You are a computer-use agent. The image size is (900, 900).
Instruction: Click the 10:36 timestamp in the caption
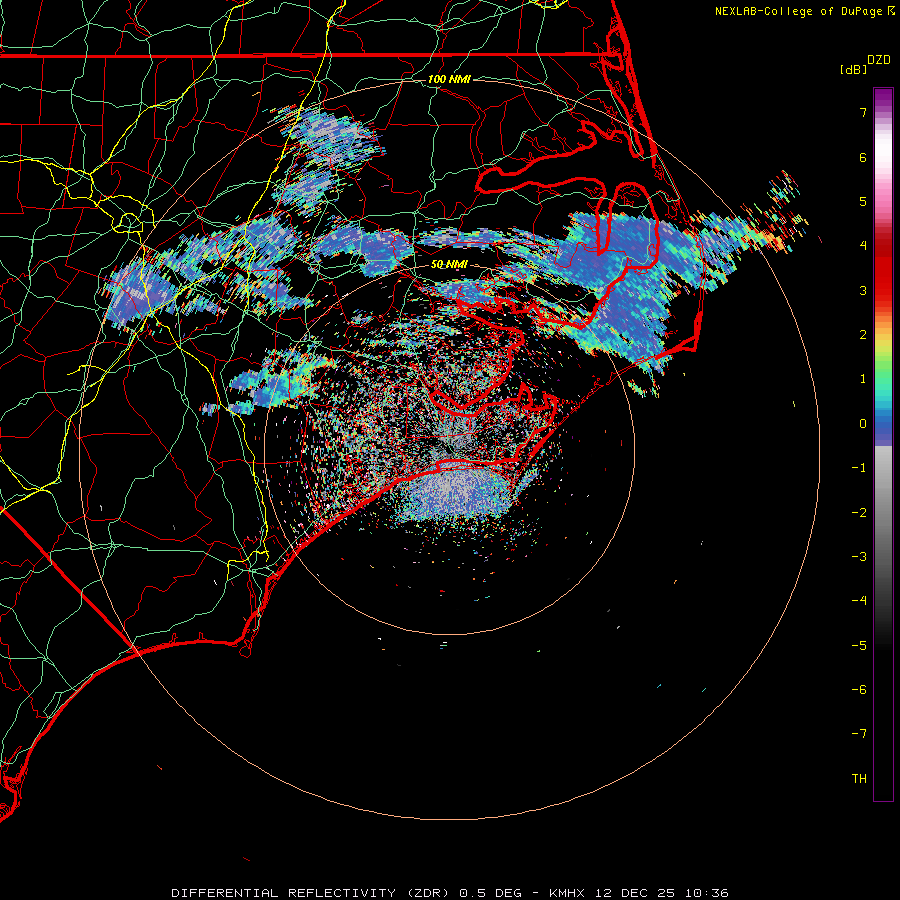click(707, 893)
